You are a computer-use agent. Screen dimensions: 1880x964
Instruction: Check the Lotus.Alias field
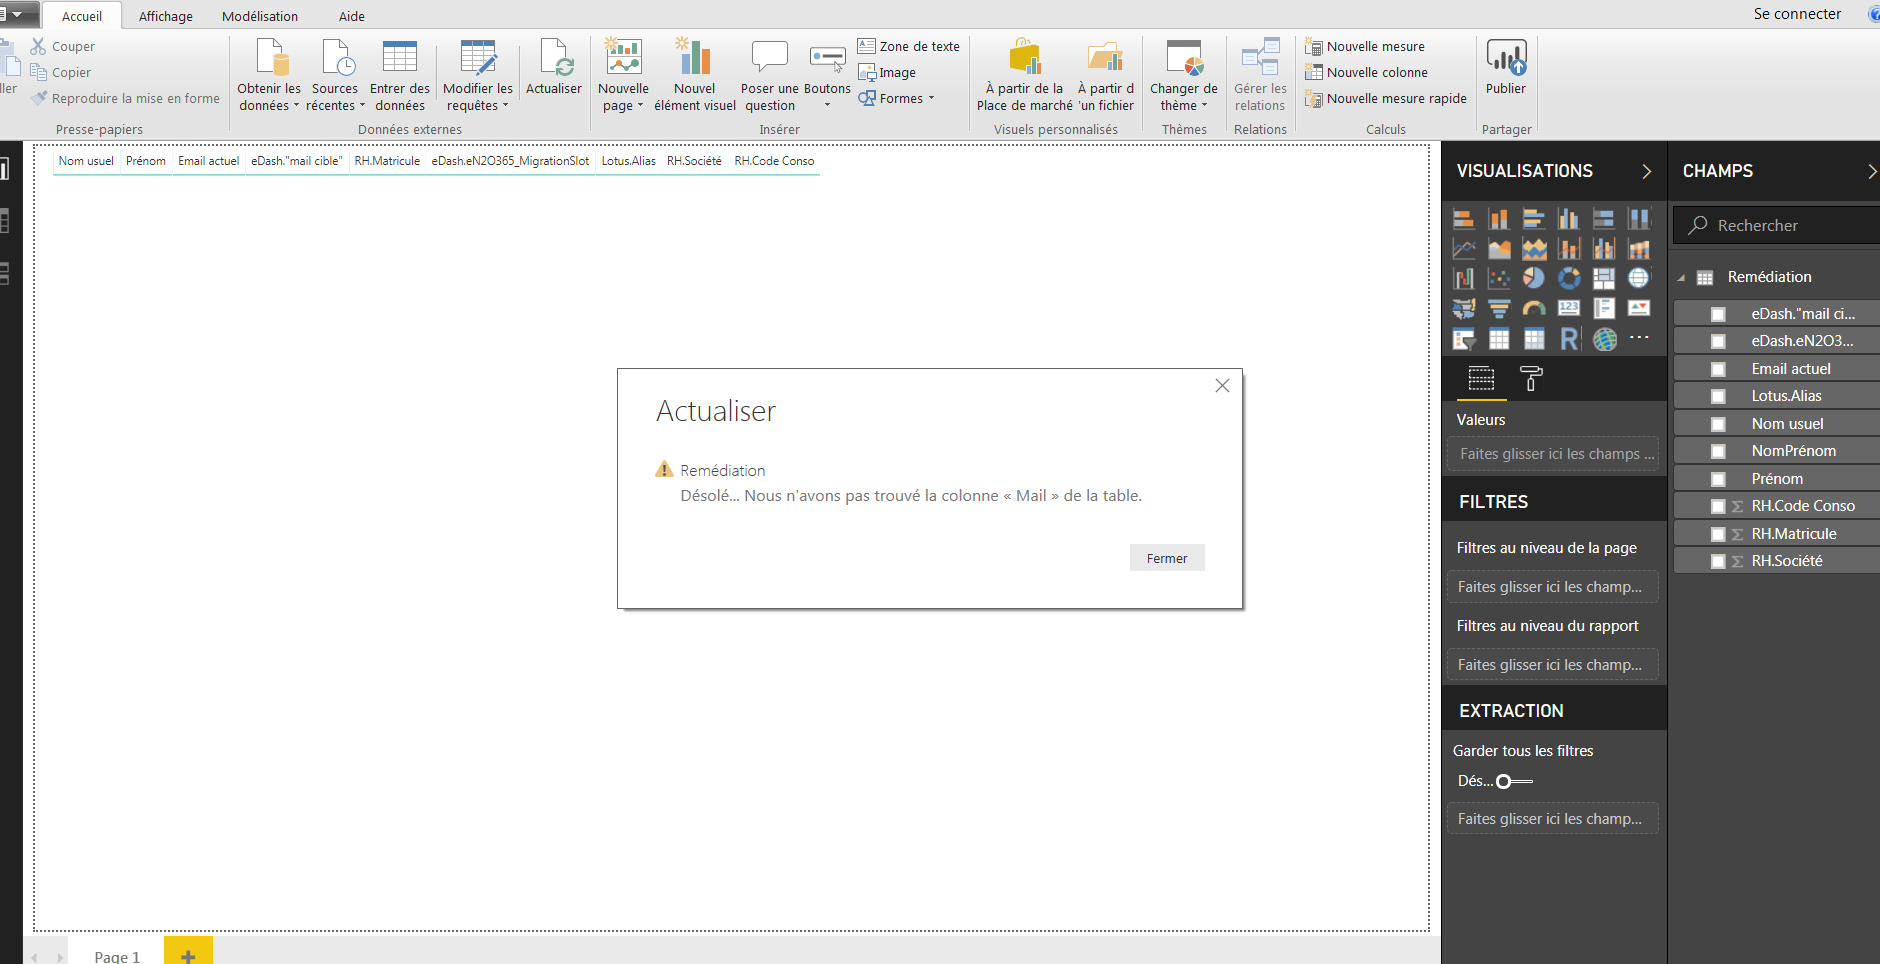pyautogui.click(x=1718, y=396)
